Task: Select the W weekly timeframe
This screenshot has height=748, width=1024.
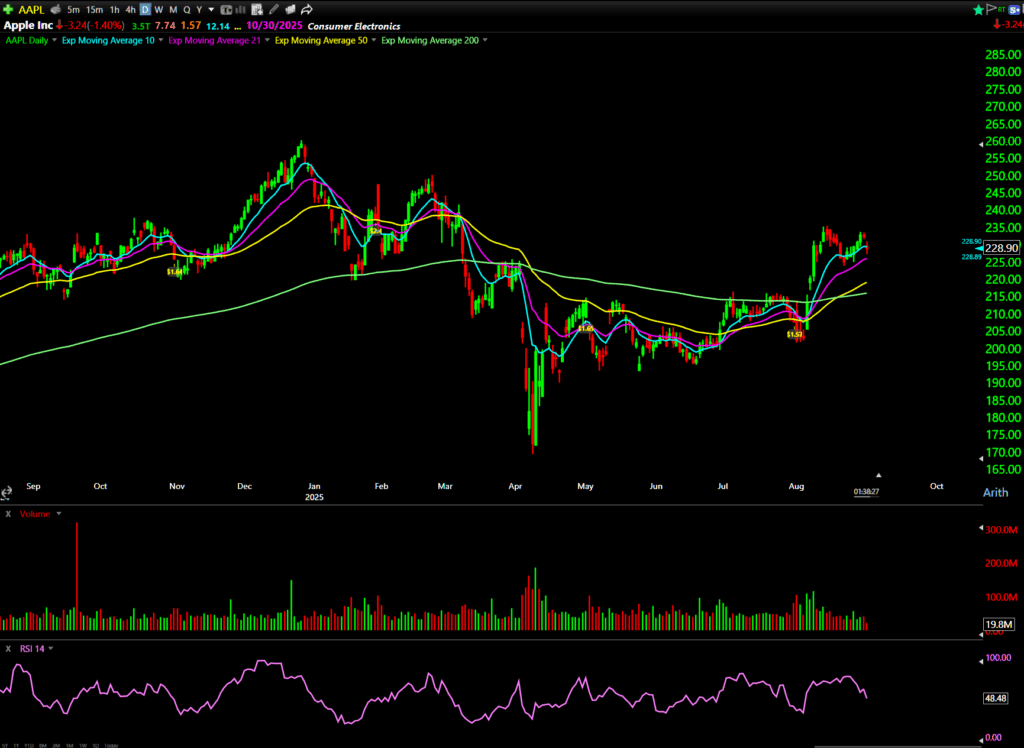Action: point(159,10)
